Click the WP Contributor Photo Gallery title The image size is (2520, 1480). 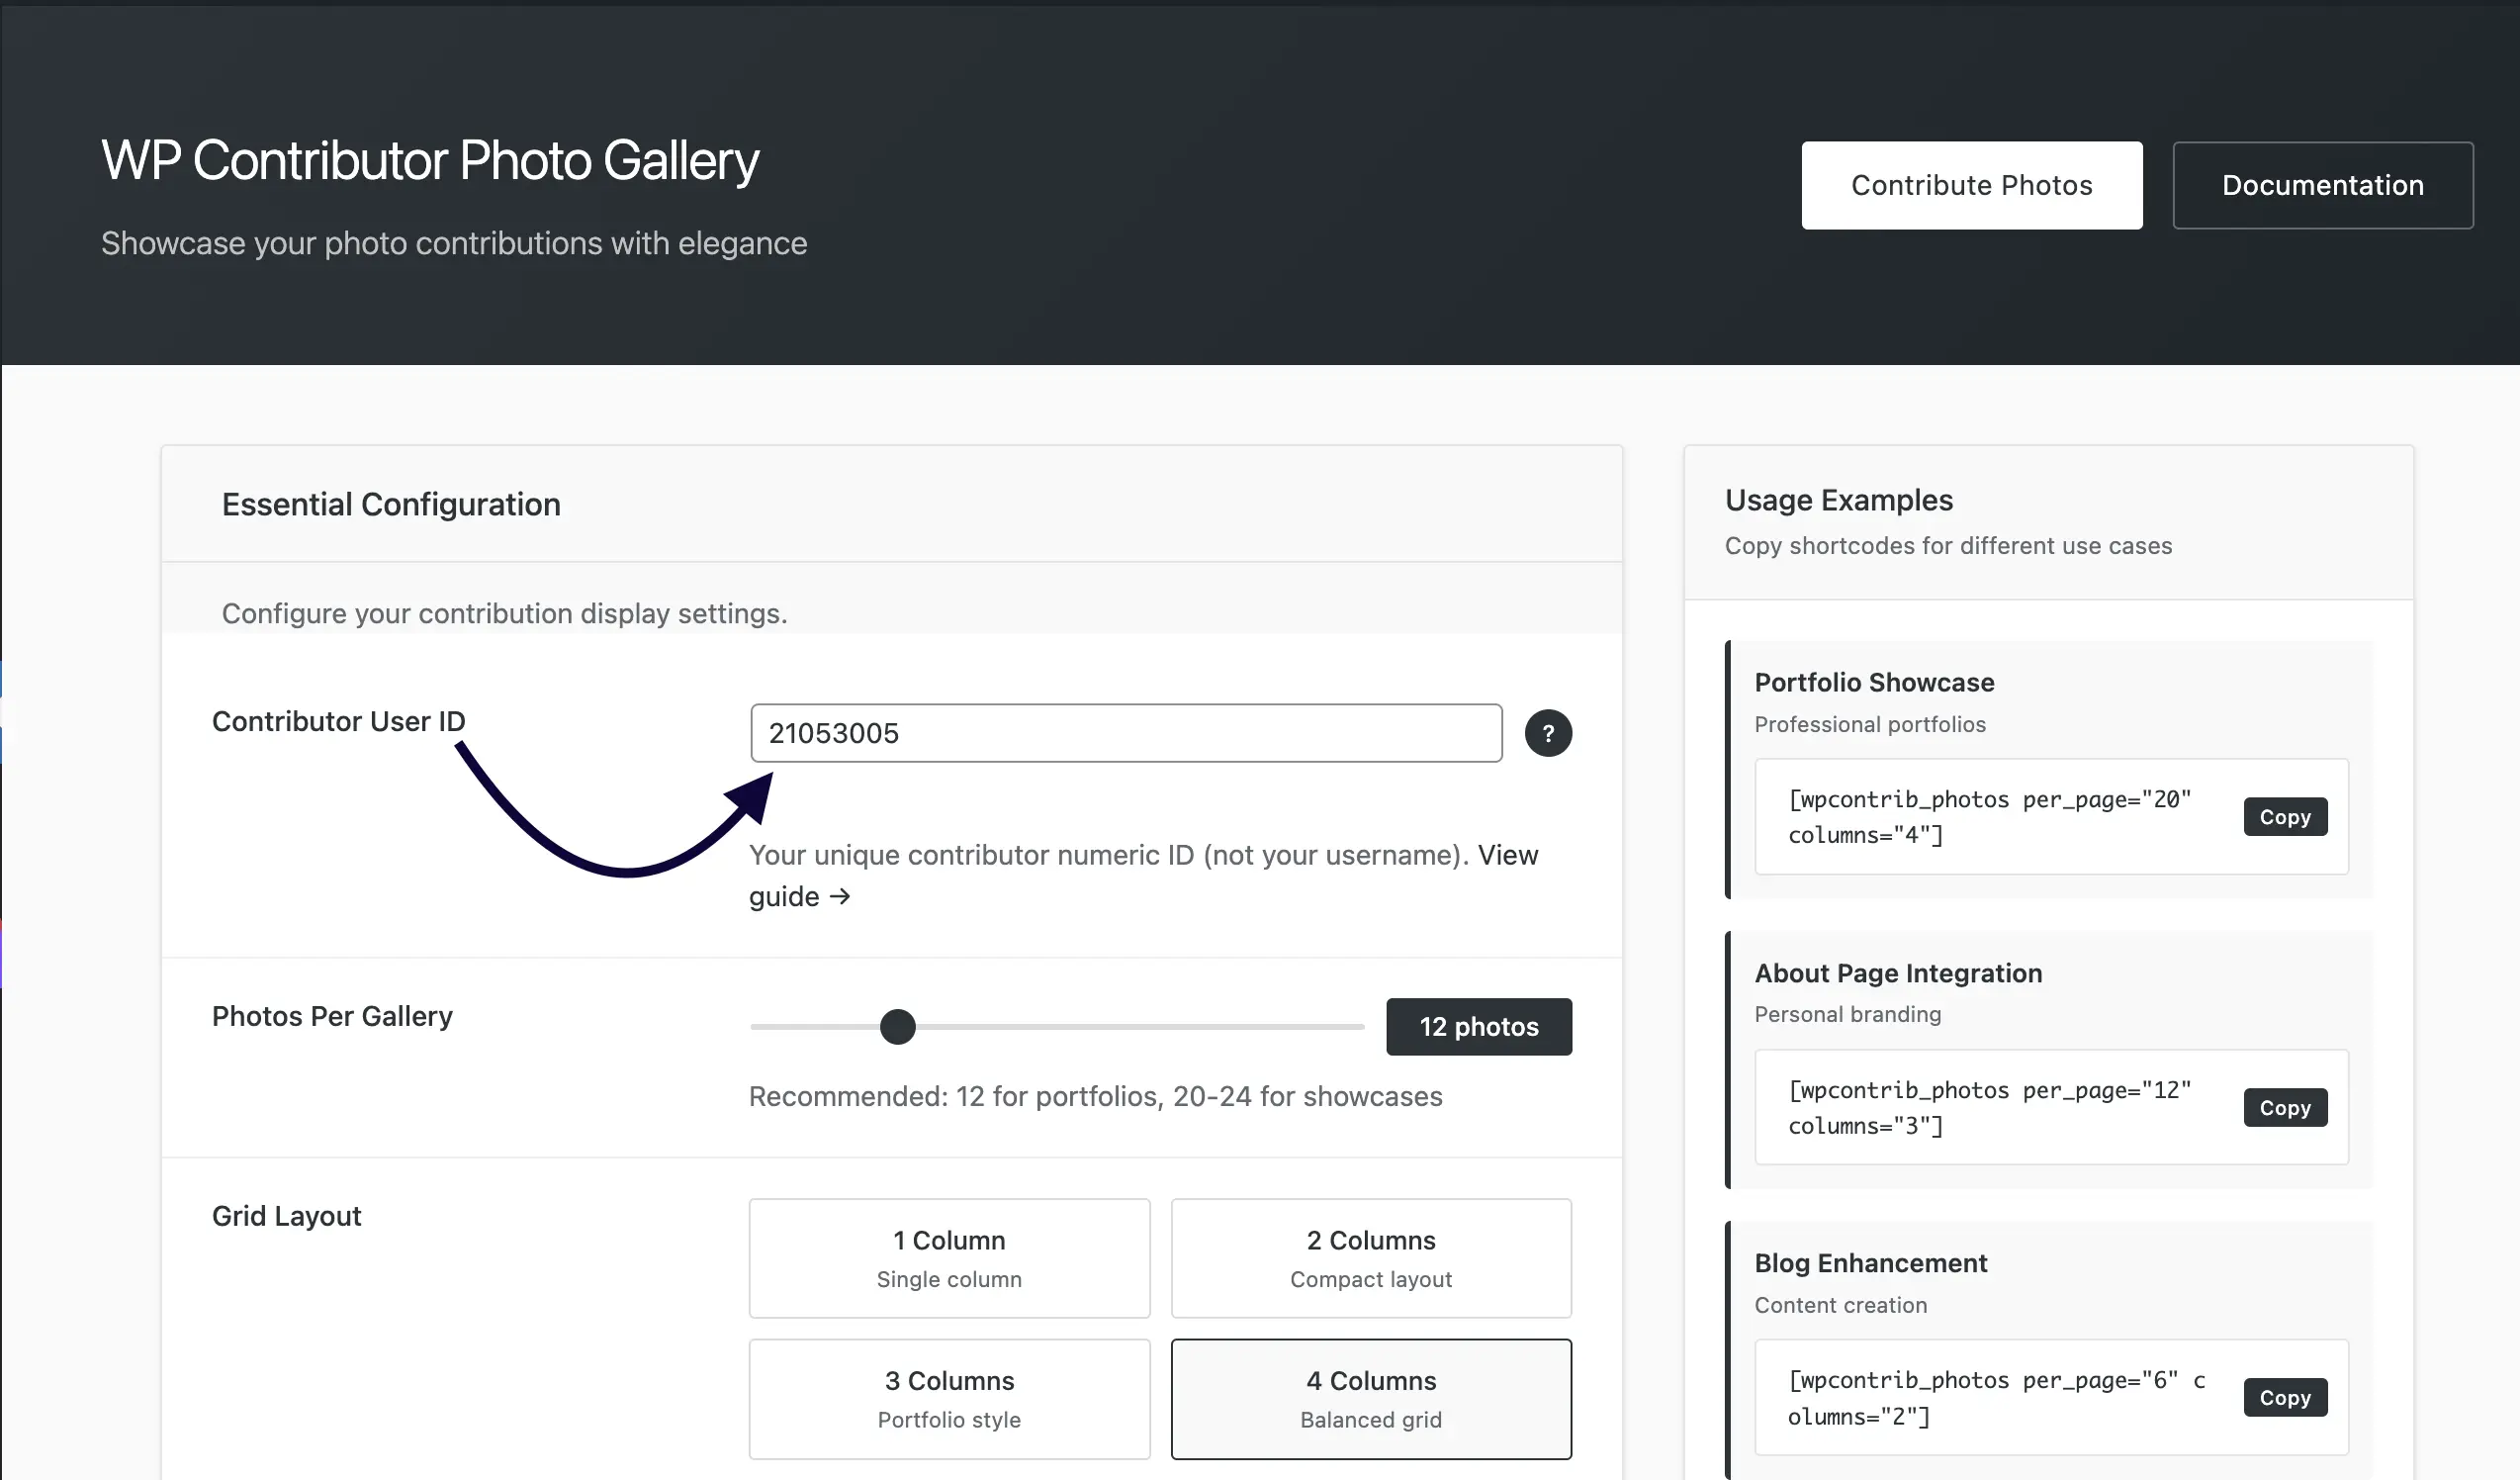point(430,160)
